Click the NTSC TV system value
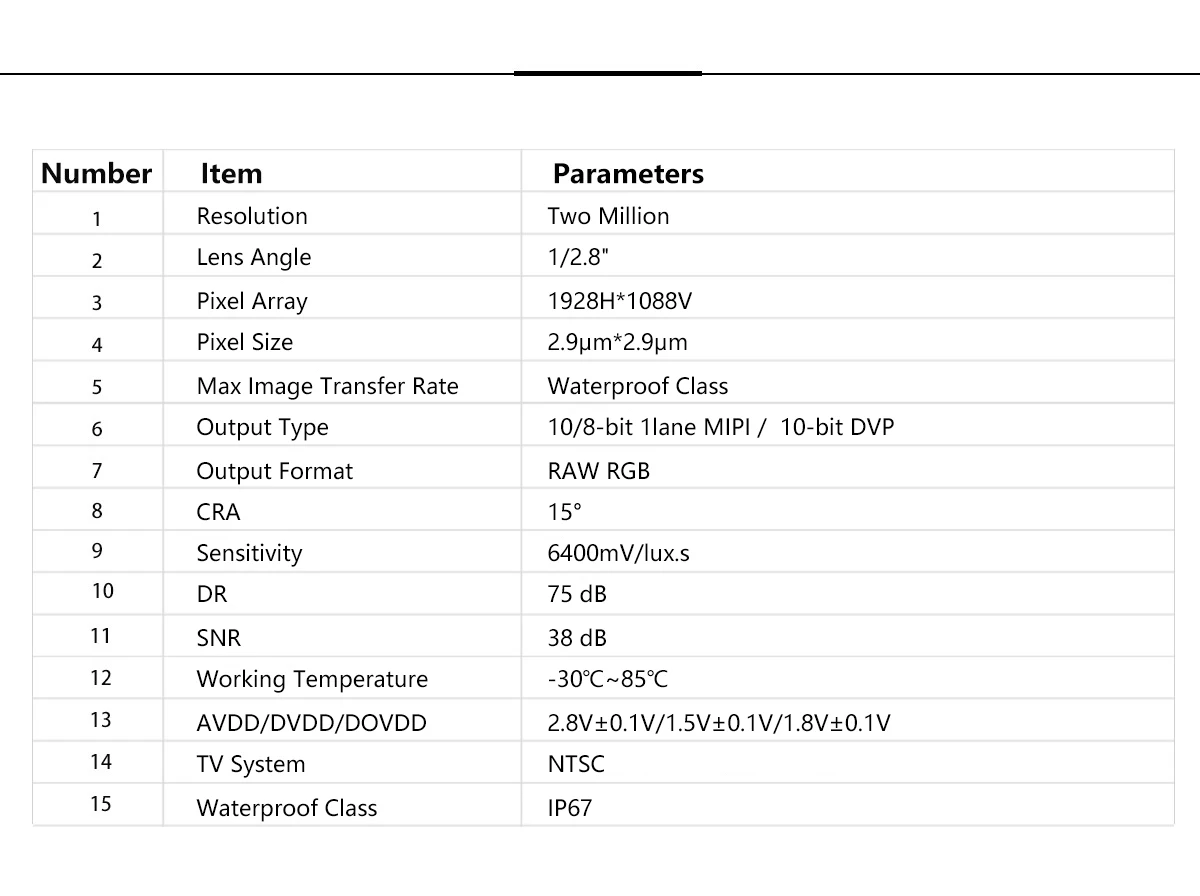This screenshot has height=896, width=1200. pos(576,765)
